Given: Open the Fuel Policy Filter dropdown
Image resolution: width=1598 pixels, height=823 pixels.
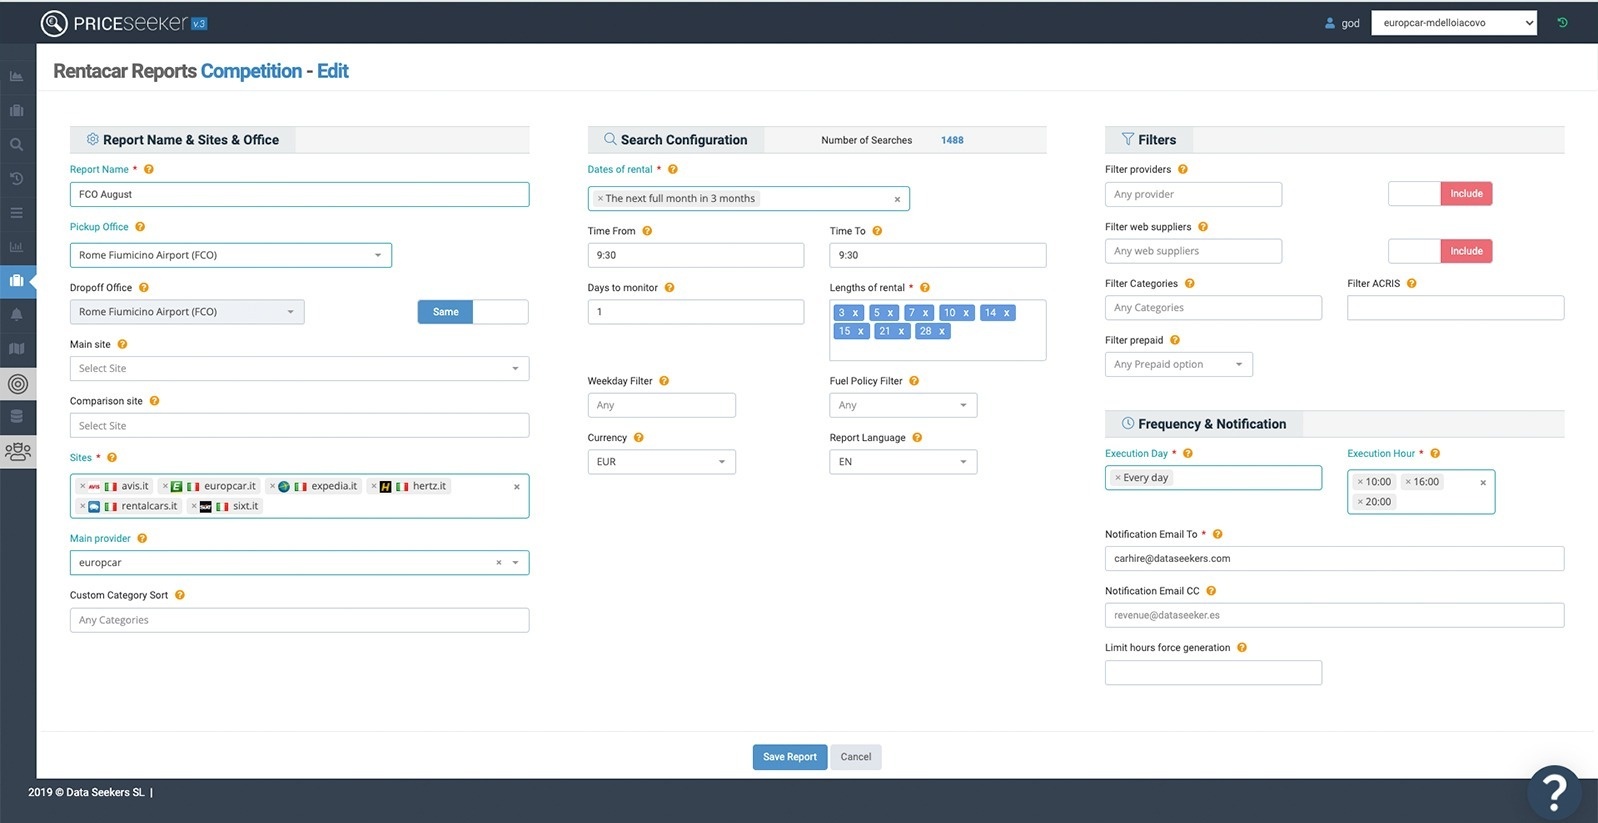Looking at the screenshot, I should [903, 405].
